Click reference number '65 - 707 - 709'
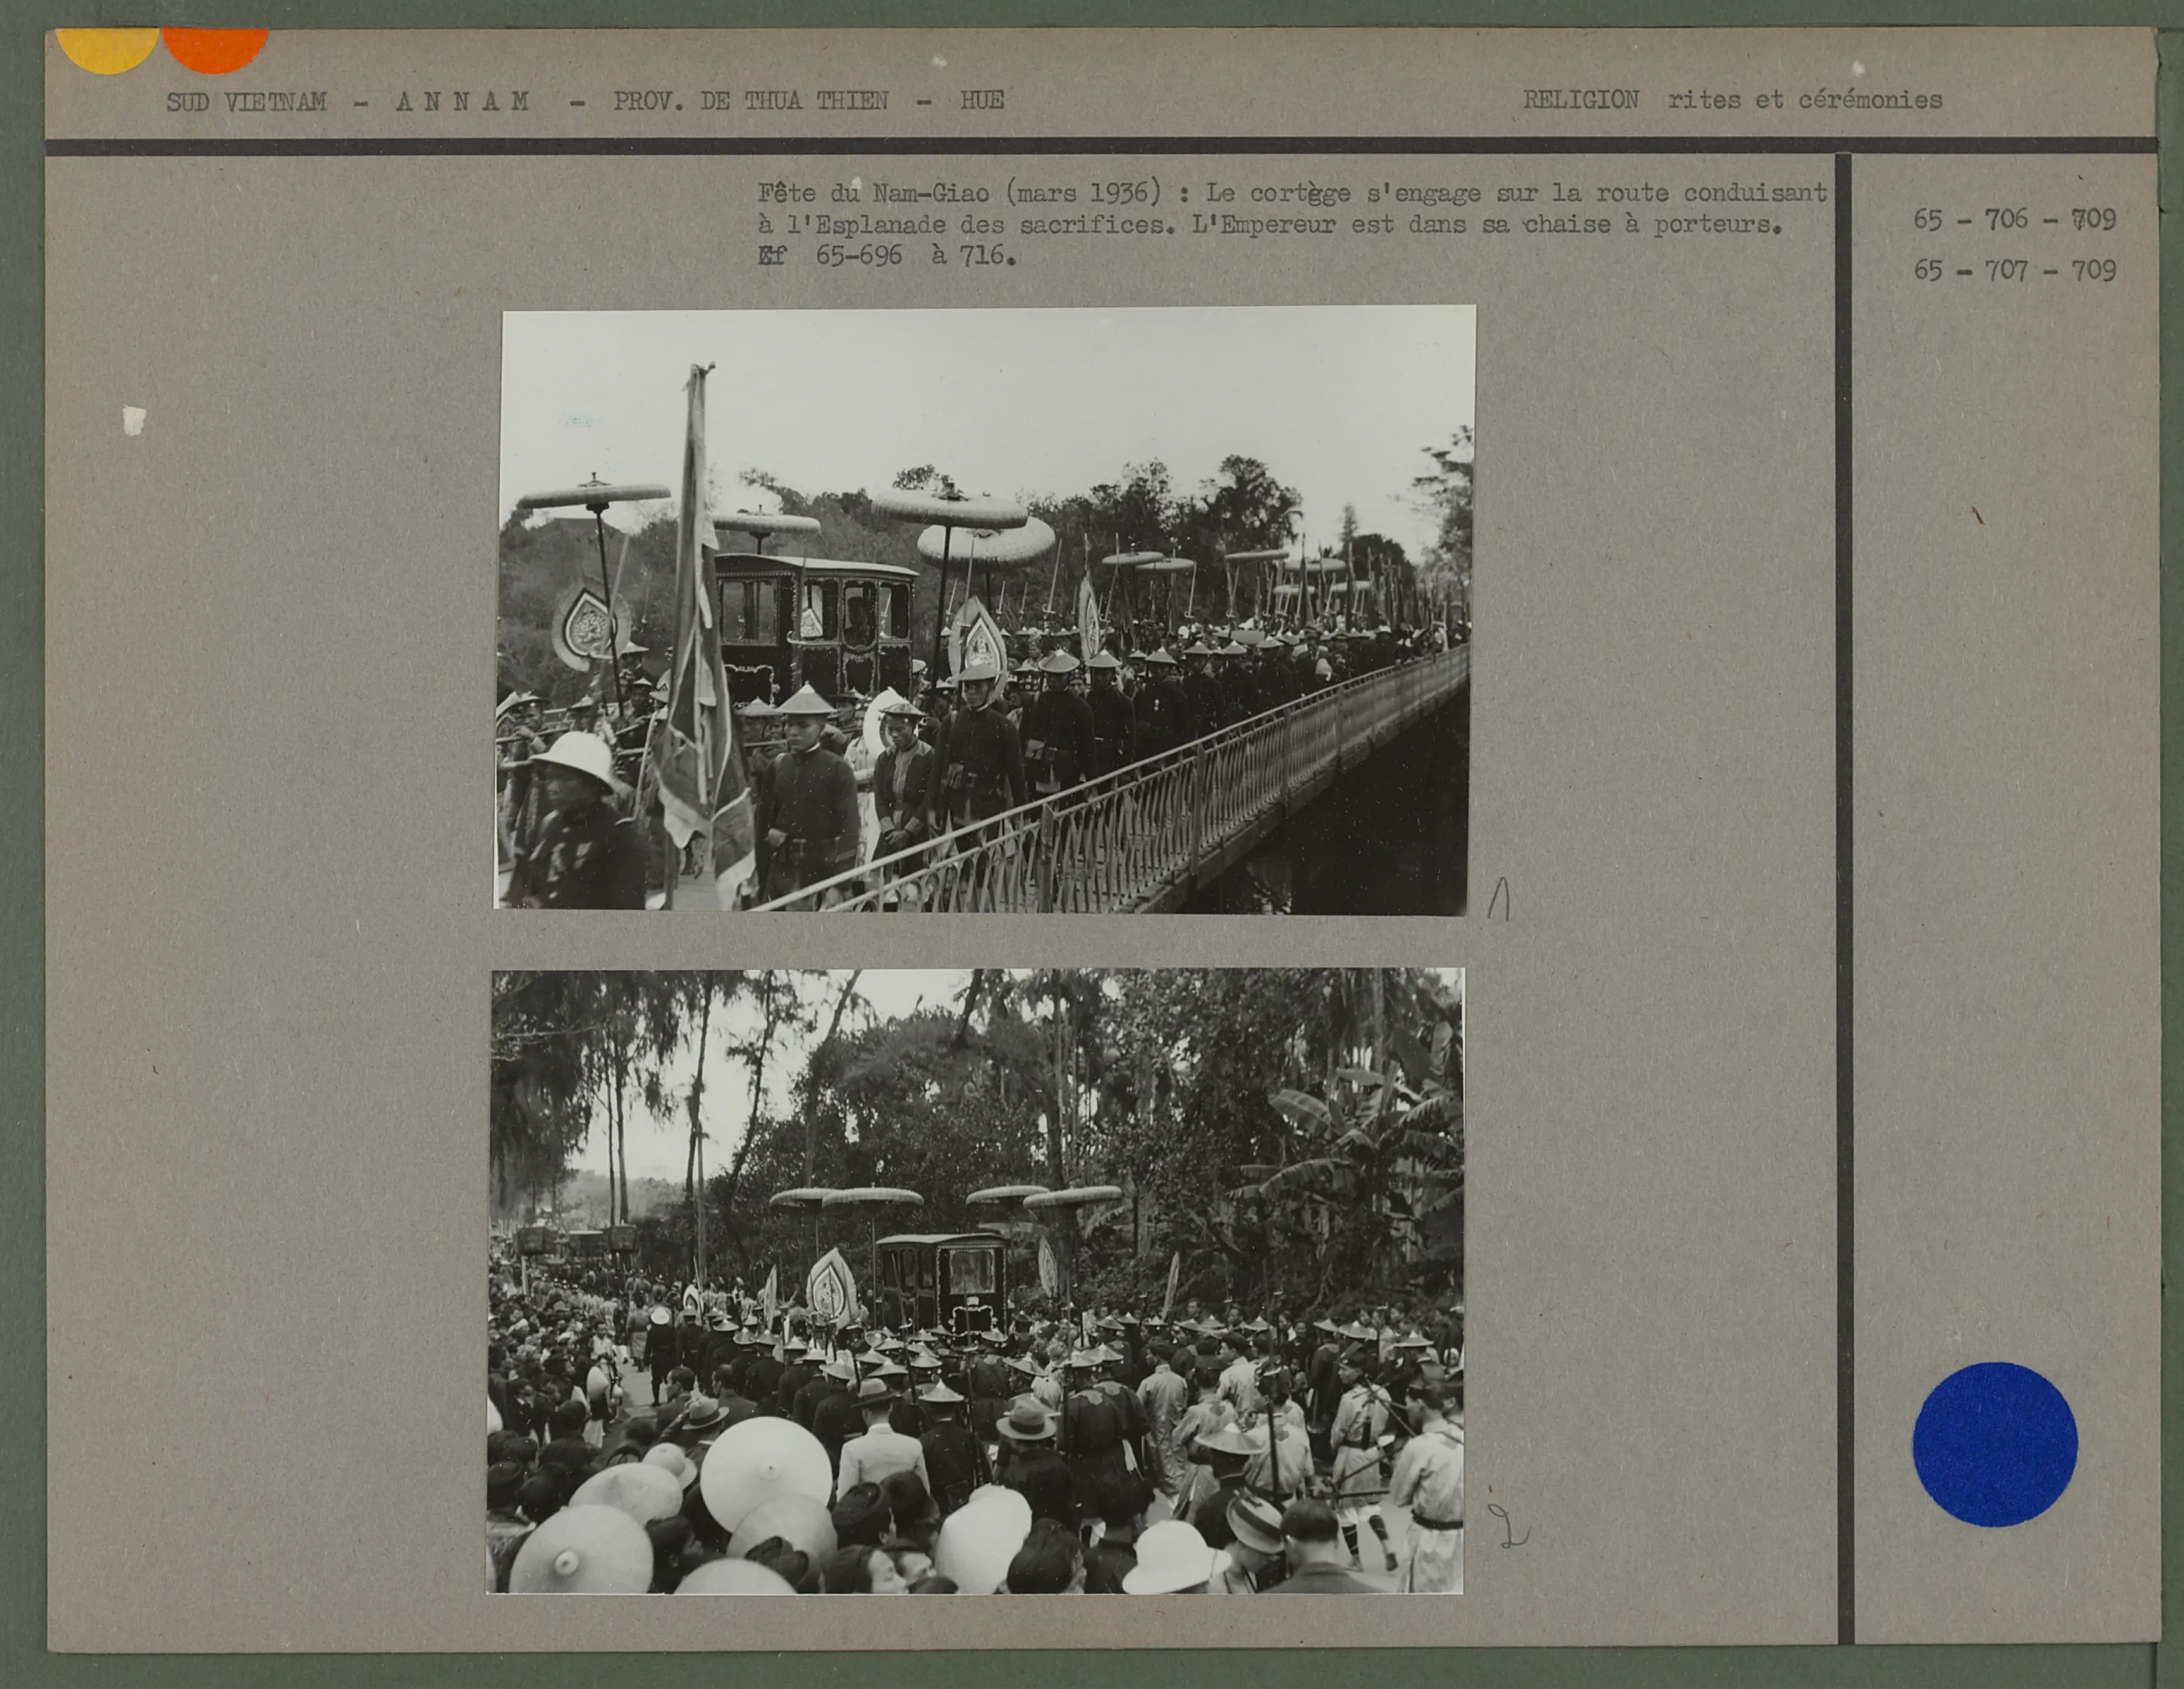2184x1689 pixels. (x=2014, y=271)
